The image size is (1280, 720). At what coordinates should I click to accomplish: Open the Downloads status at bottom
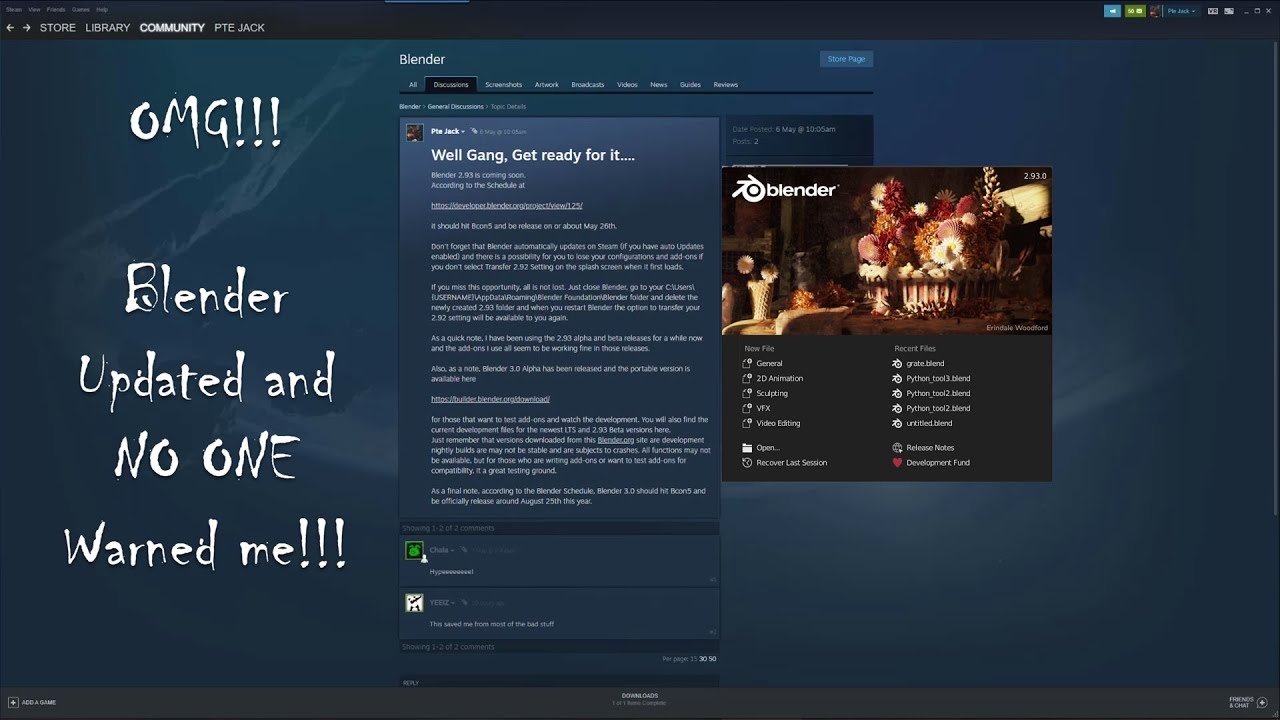(x=640, y=699)
